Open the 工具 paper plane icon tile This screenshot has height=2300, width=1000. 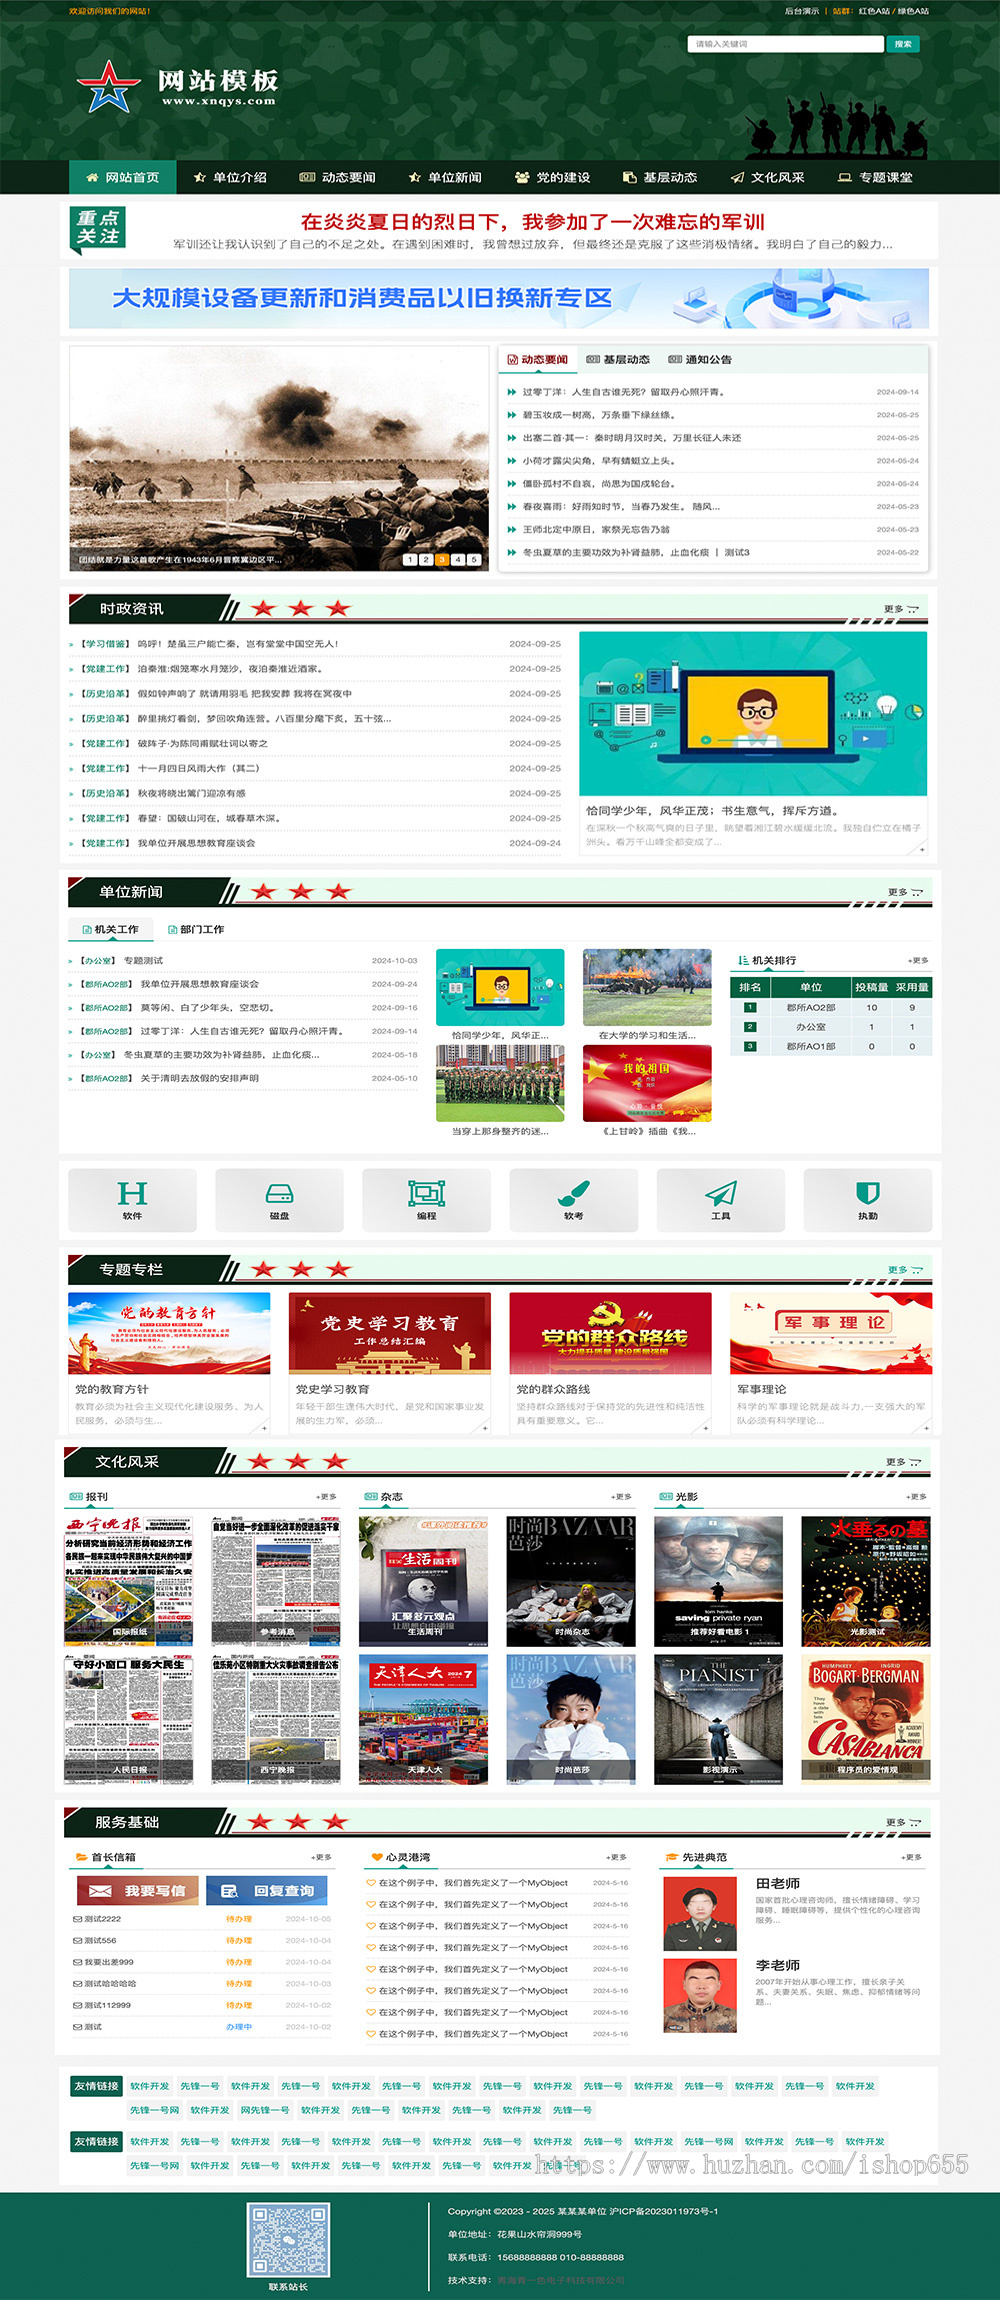pyautogui.click(x=720, y=1200)
